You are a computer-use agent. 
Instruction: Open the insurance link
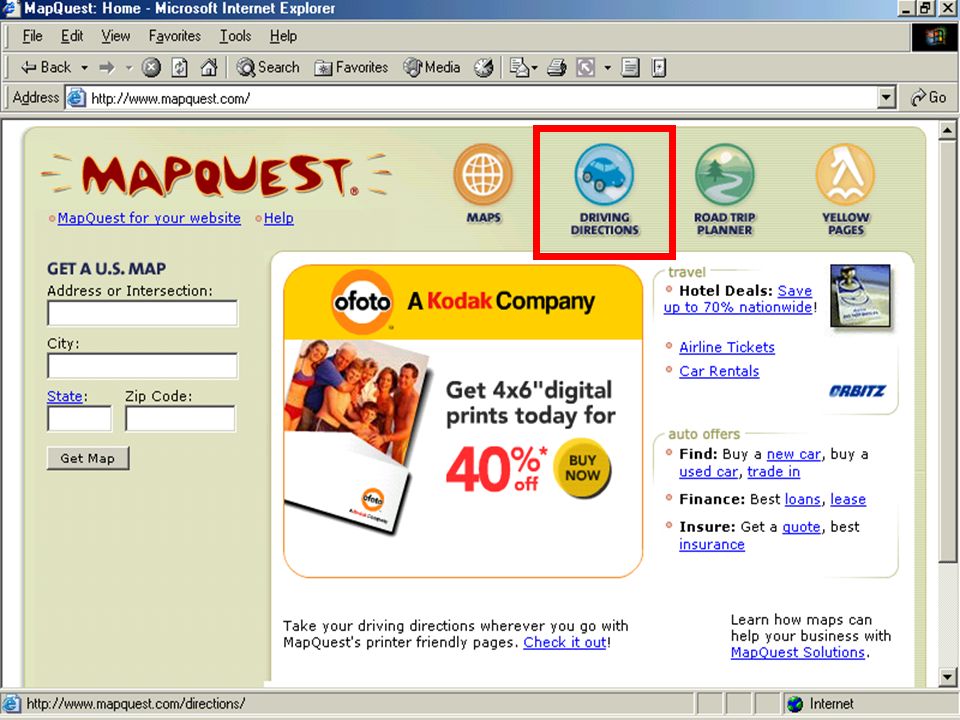(711, 544)
